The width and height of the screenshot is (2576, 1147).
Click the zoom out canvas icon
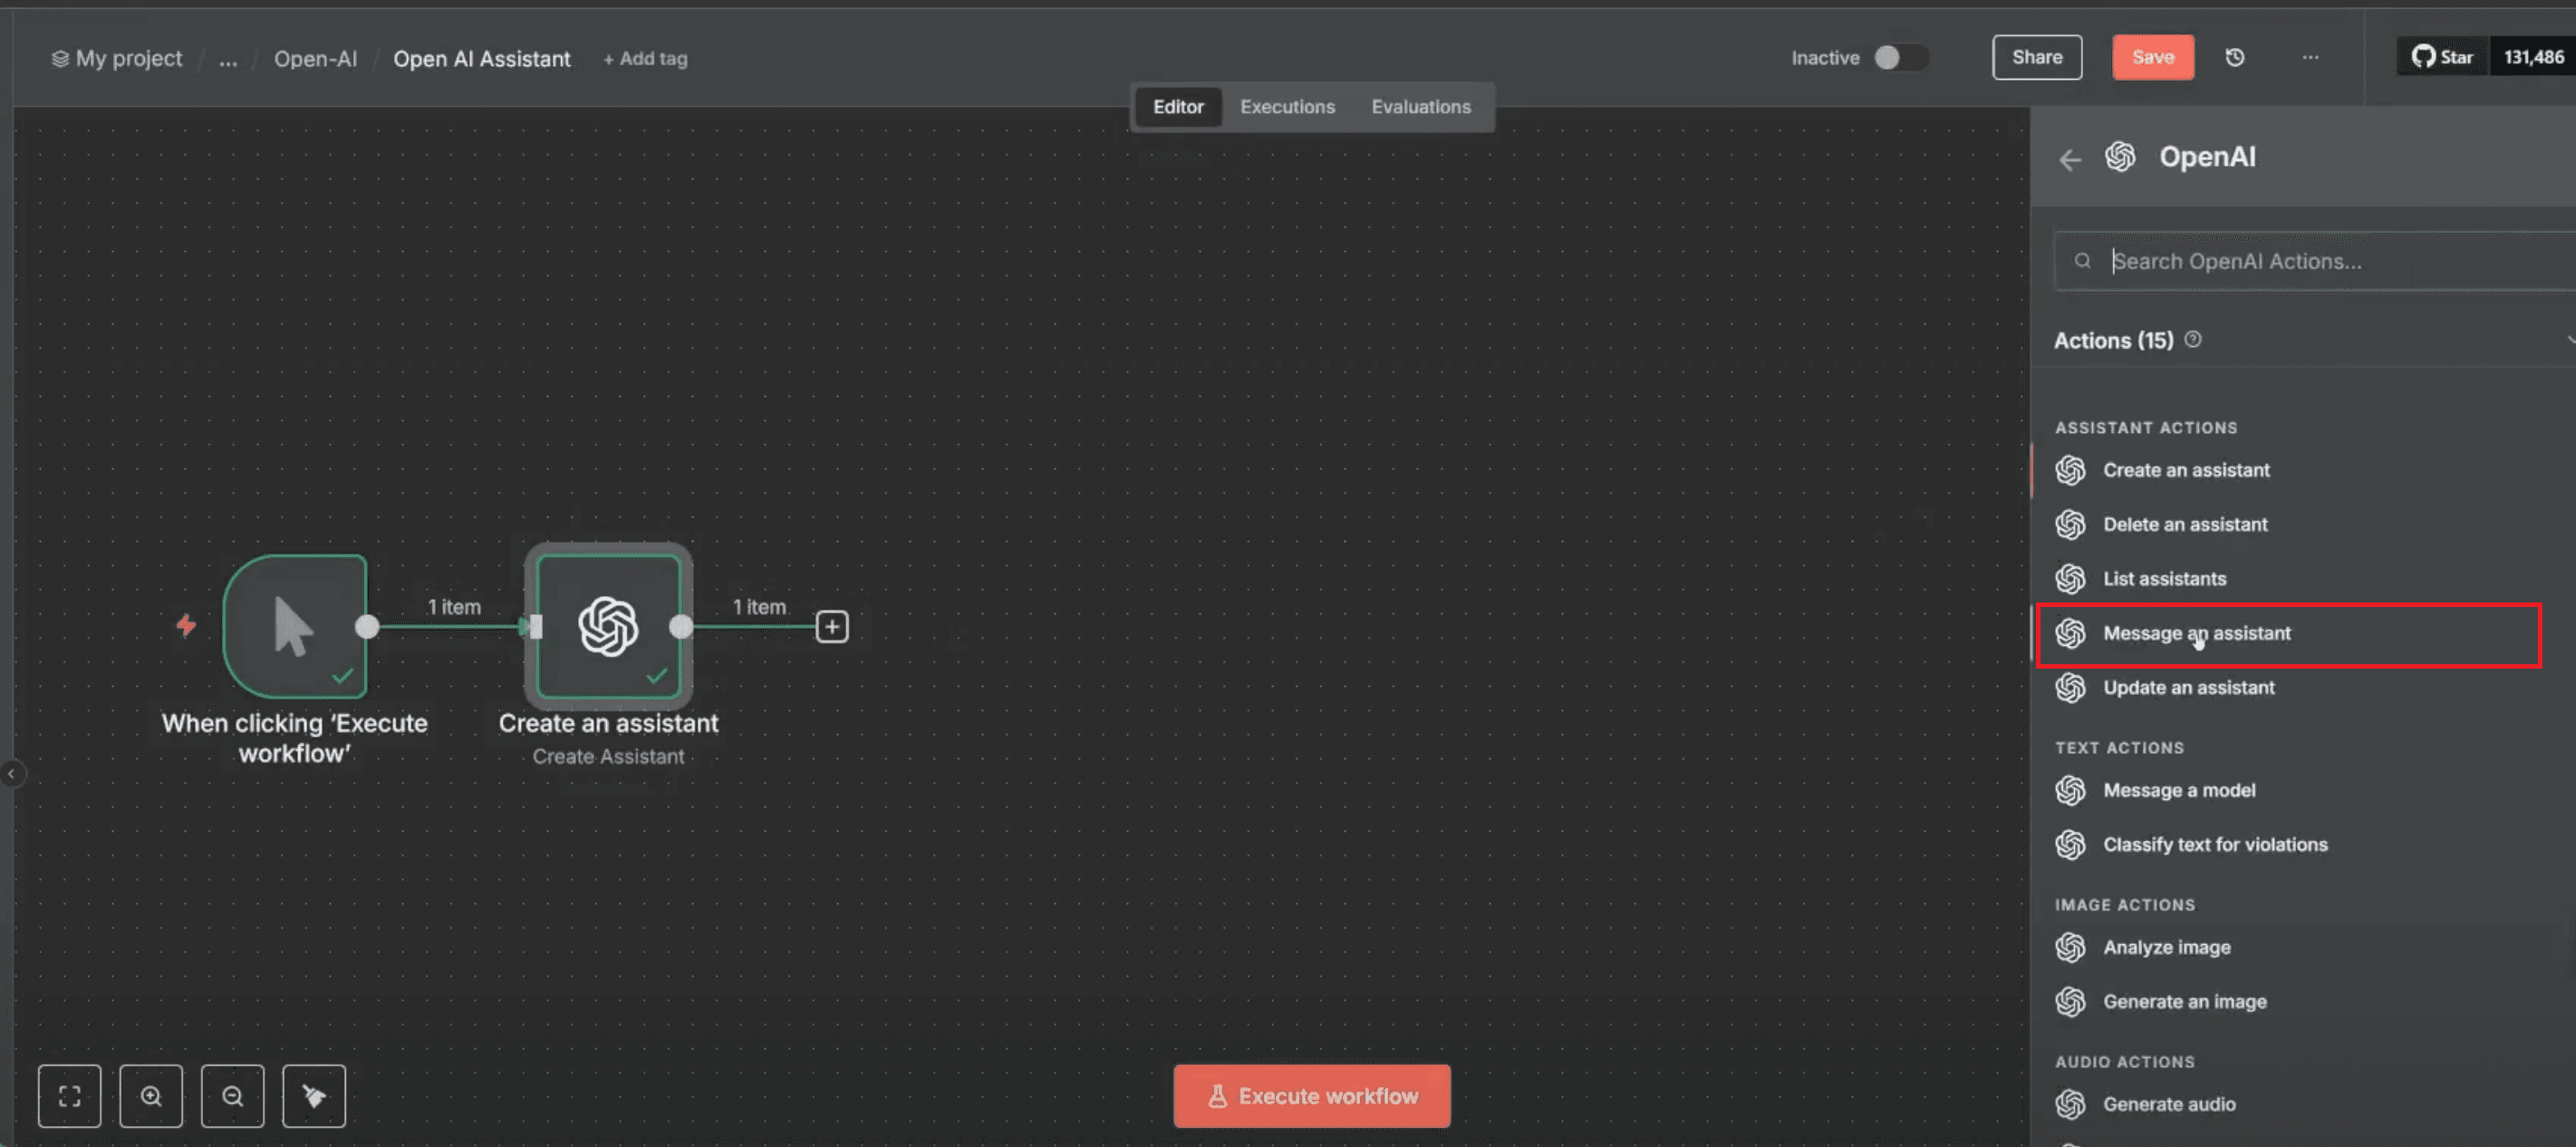(x=232, y=1096)
